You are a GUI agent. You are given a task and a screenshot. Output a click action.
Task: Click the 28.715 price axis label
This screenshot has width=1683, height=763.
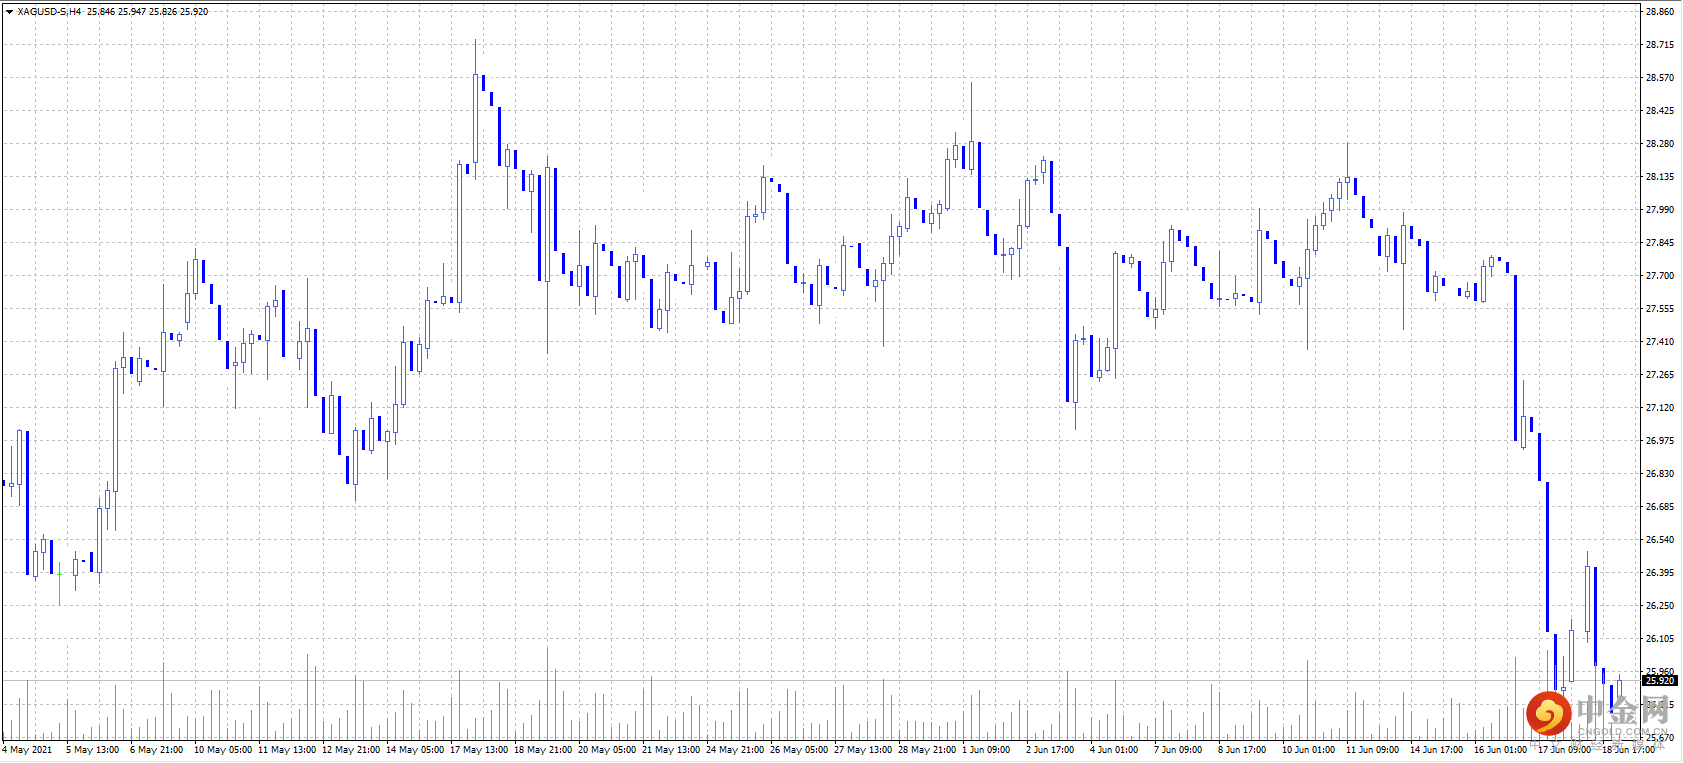click(1660, 45)
